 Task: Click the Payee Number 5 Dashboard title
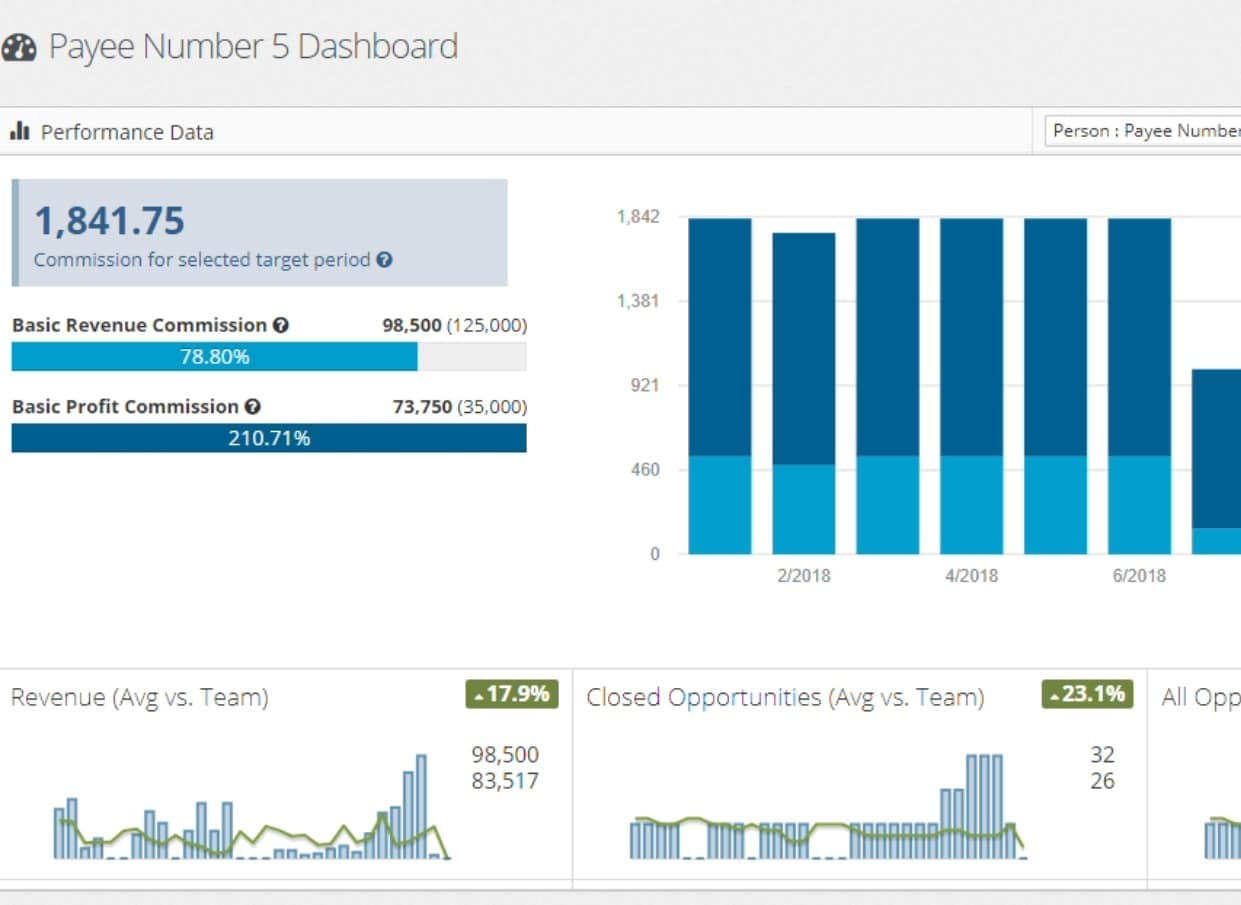(x=253, y=47)
